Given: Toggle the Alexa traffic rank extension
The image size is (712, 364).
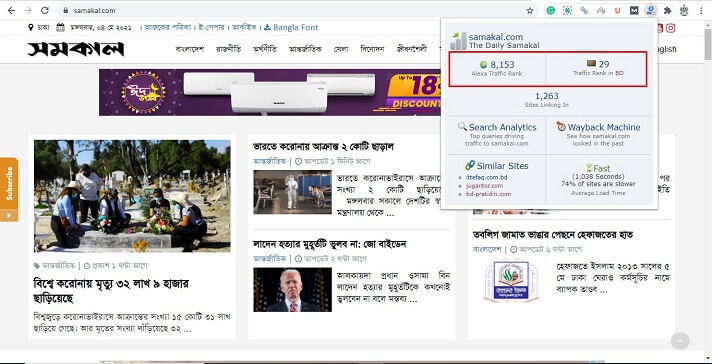Looking at the screenshot, I should (651, 10).
